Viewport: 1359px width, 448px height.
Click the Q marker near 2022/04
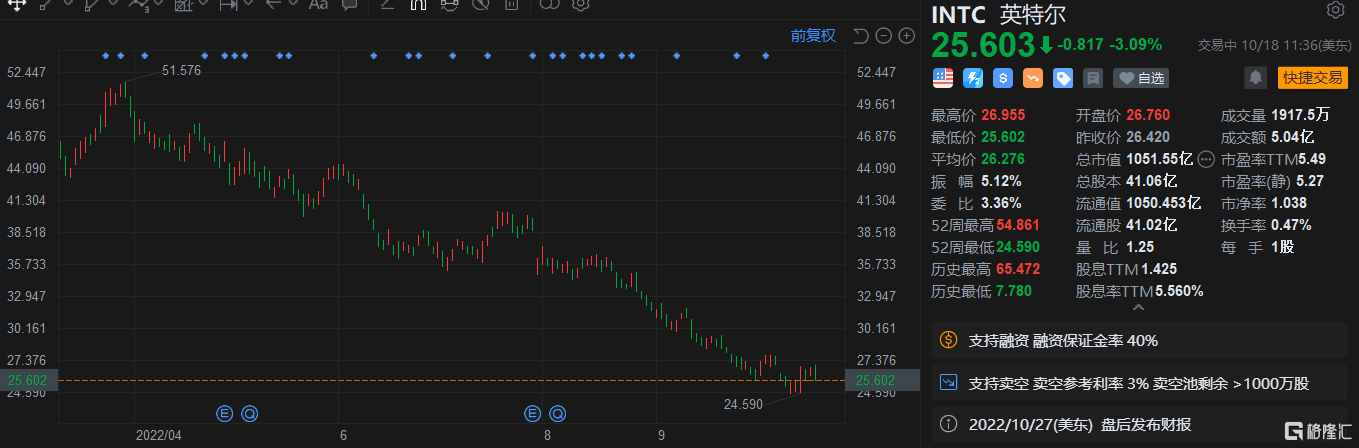click(248, 412)
